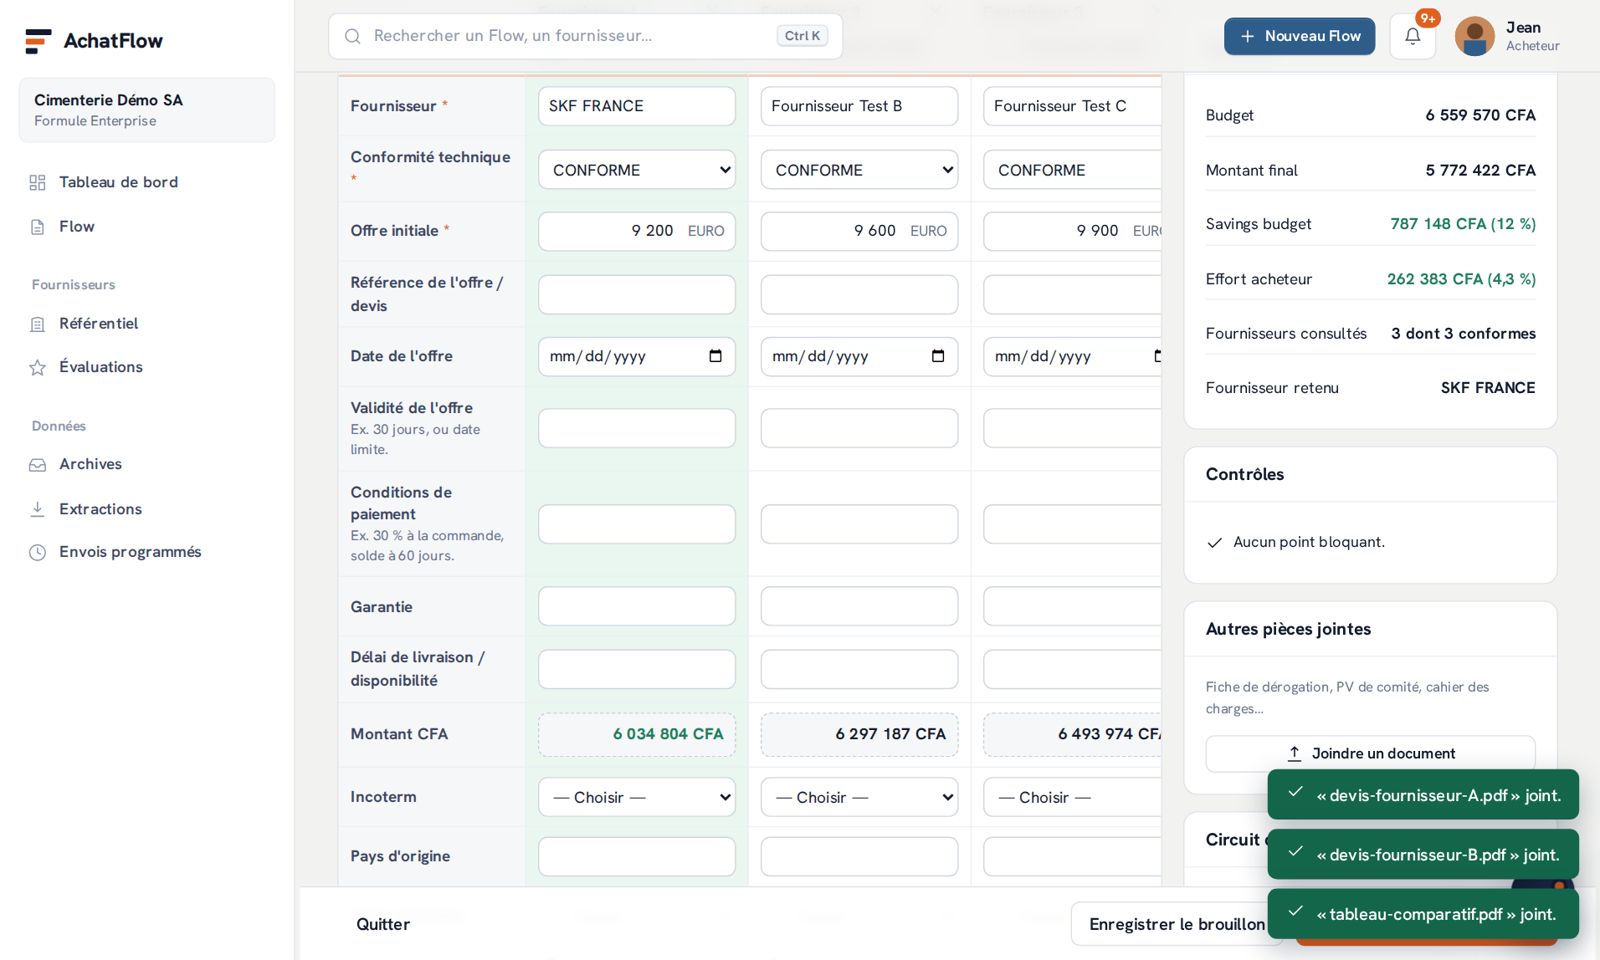Open Fournisseur Test B Conformité technique dropdown
This screenshot has height=960, width=1600.
(x=859, y=170)
